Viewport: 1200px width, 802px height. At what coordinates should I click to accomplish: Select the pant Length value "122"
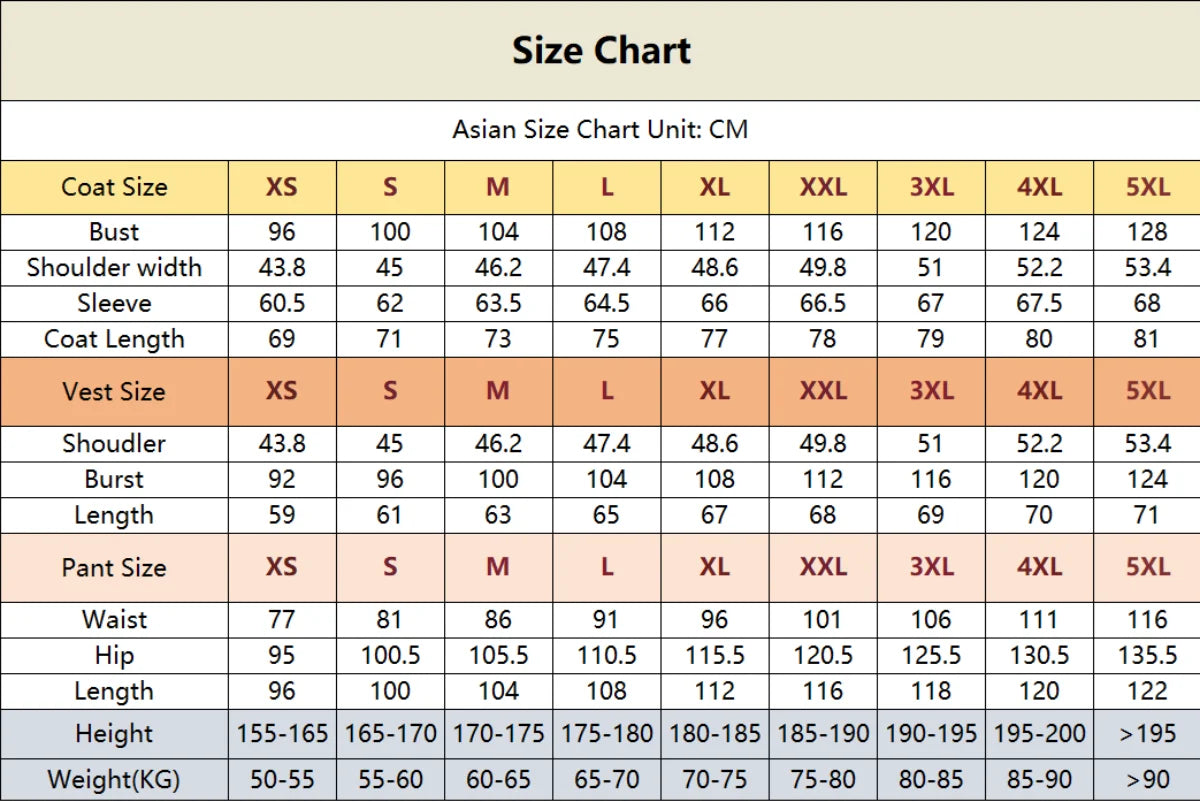click(x=1147, y=691)
